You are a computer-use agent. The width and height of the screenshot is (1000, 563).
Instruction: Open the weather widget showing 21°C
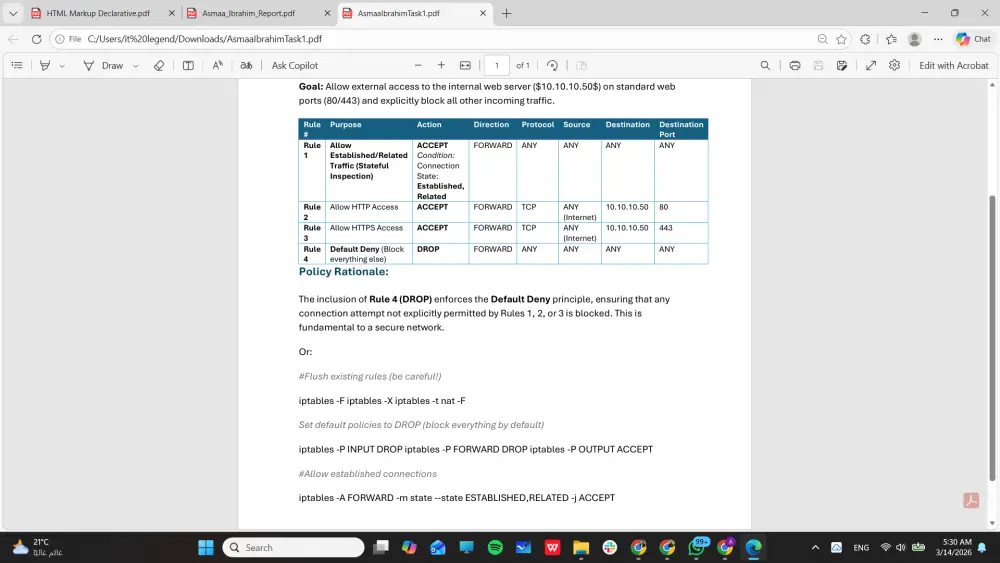(x=37, y=547)
